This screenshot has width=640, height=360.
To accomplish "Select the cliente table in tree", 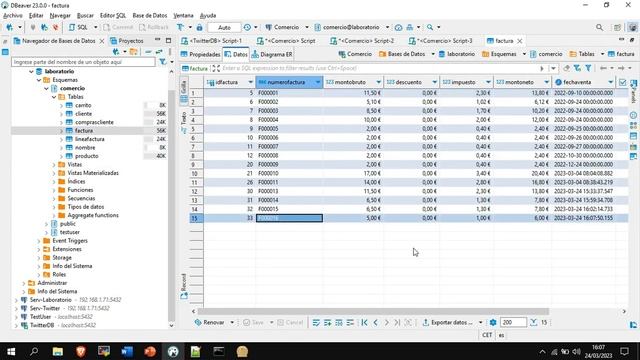I will [83, 114].
